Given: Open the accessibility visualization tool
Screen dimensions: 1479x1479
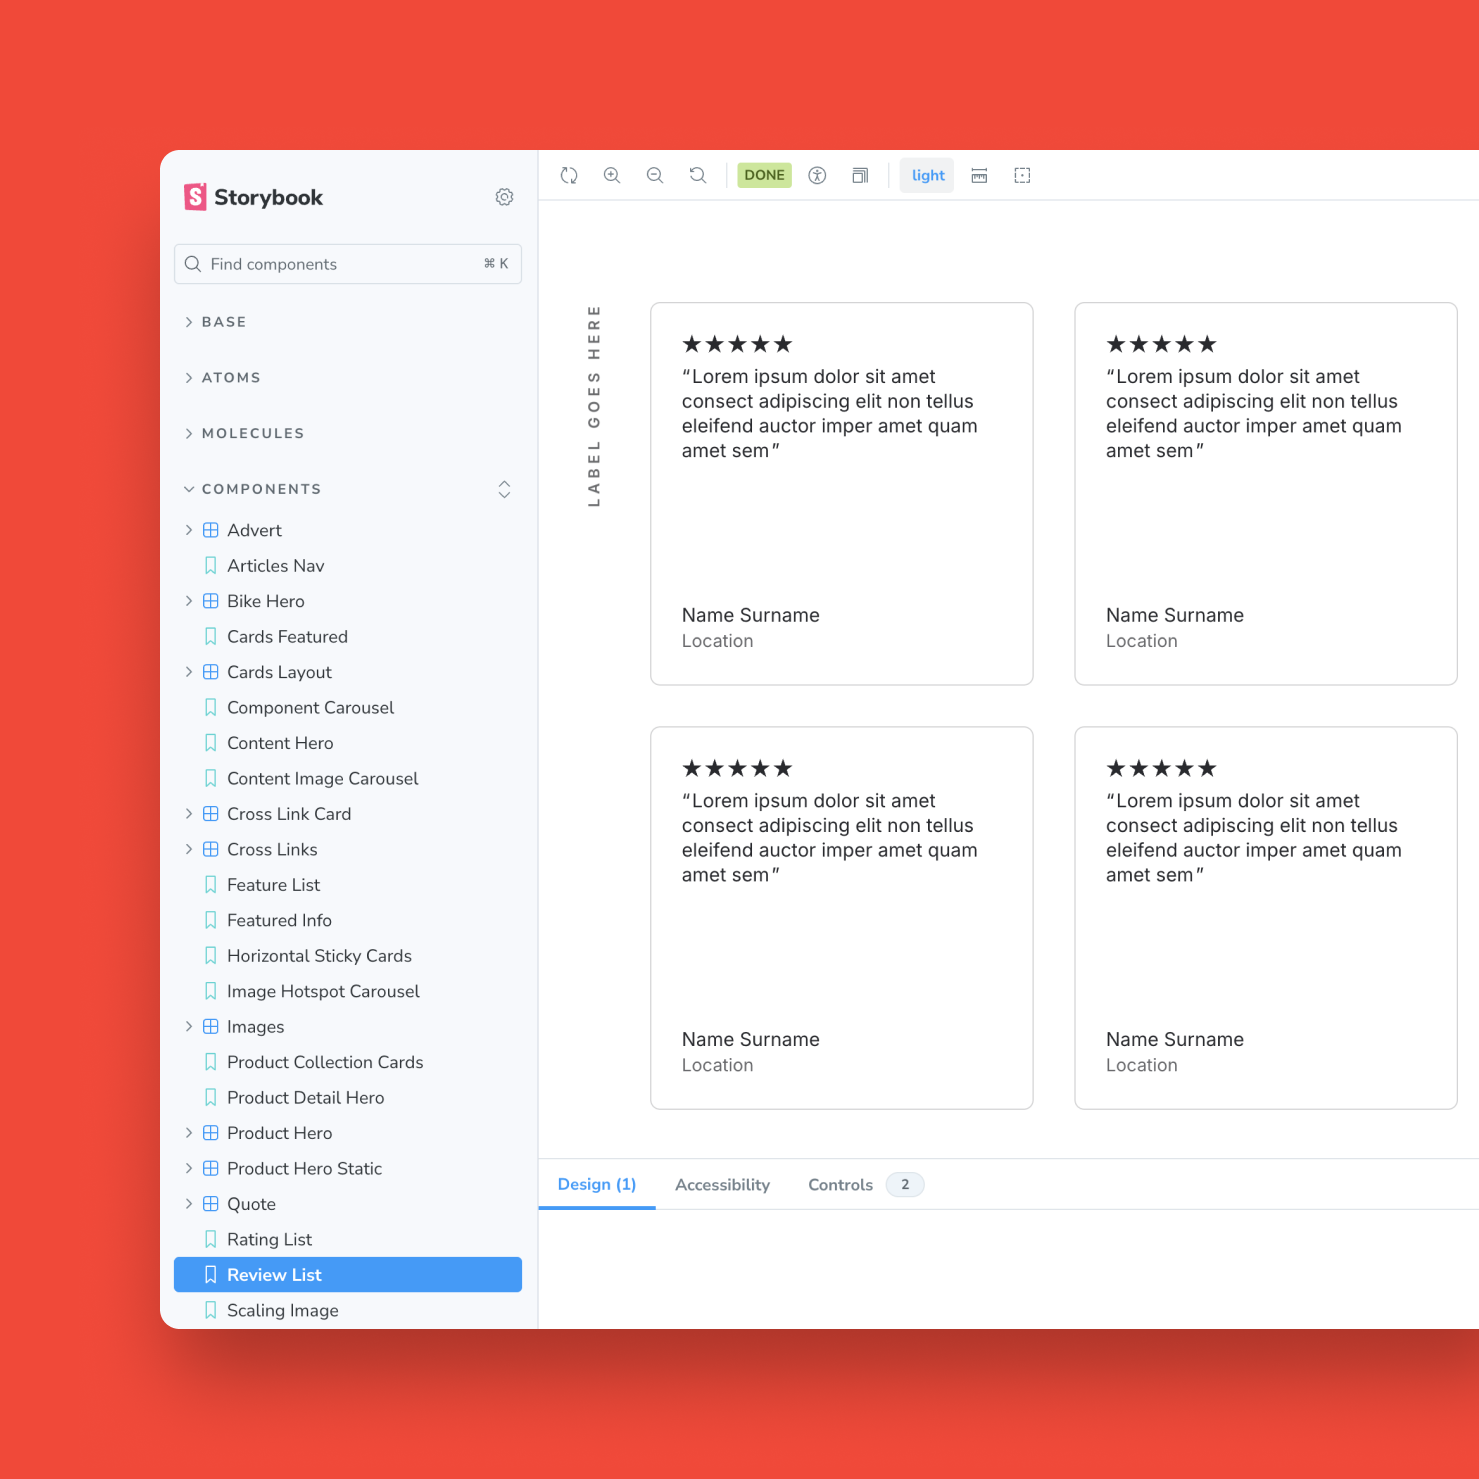Looking at the screenshot, I should coord(817,175).
